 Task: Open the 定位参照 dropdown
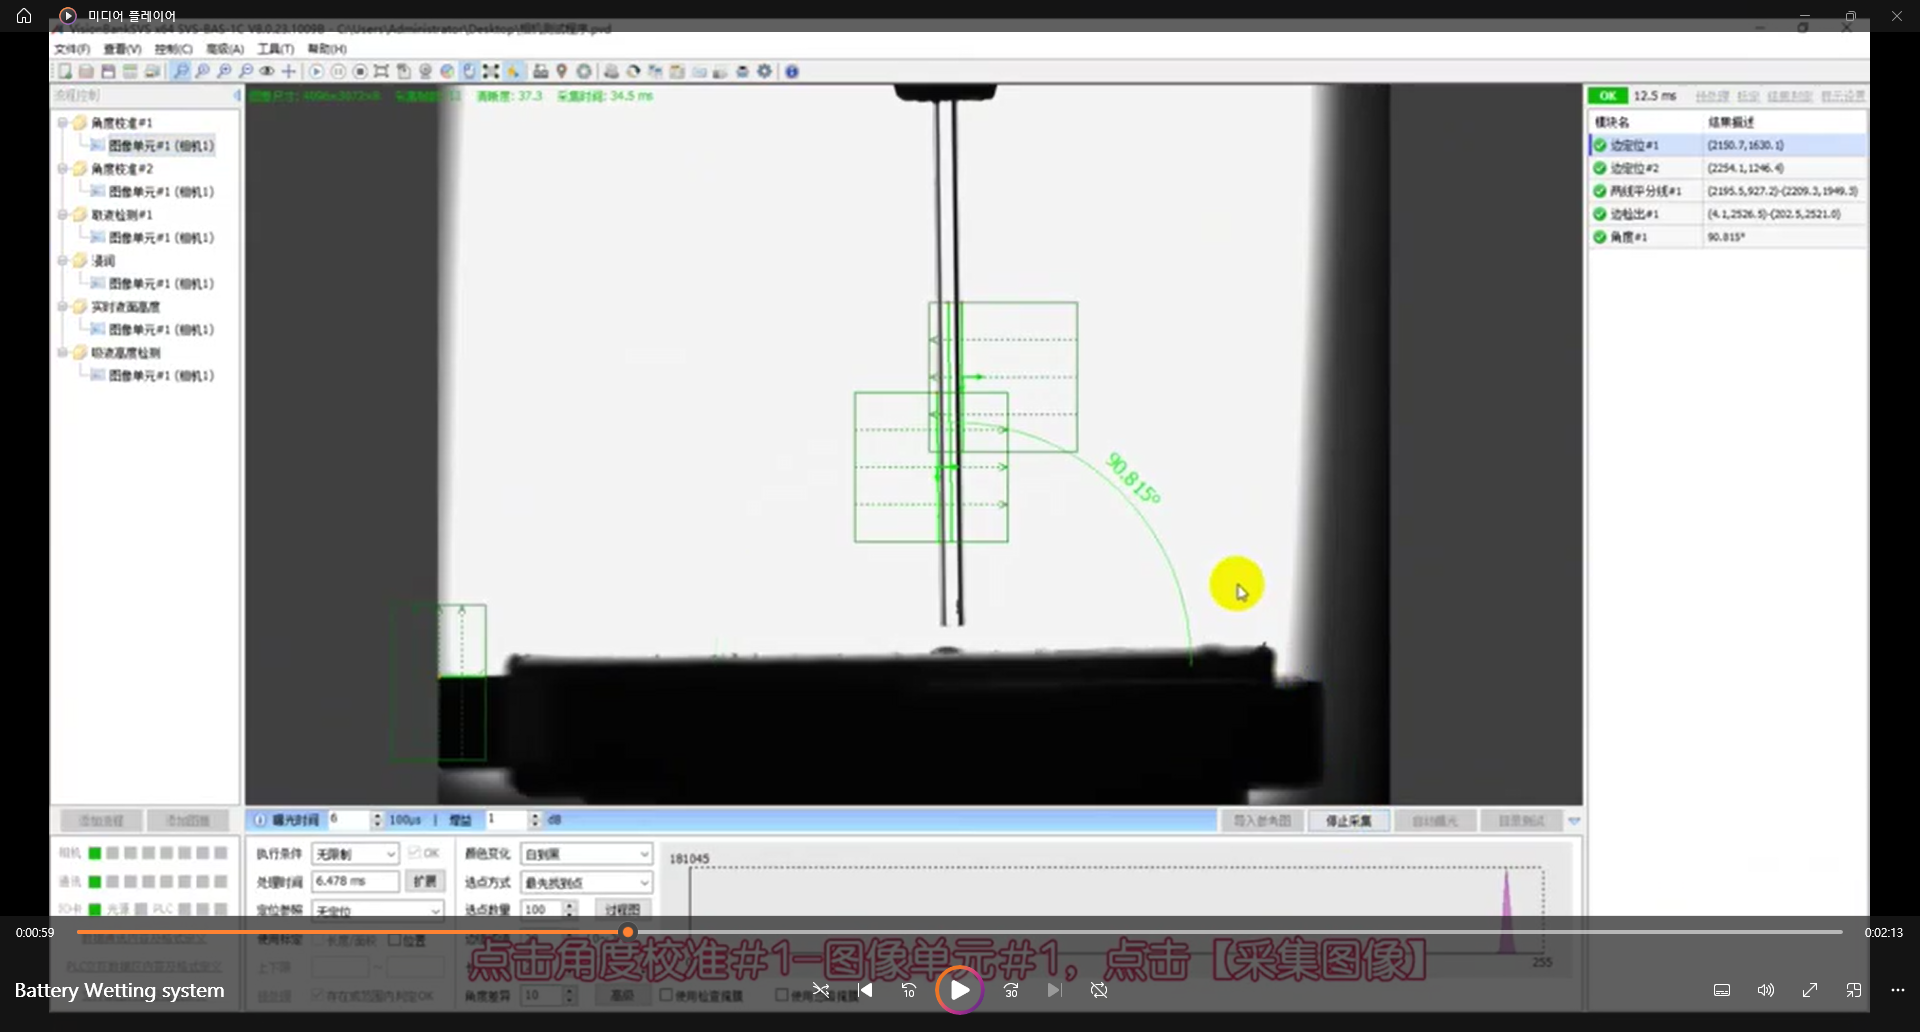(378, 910)
